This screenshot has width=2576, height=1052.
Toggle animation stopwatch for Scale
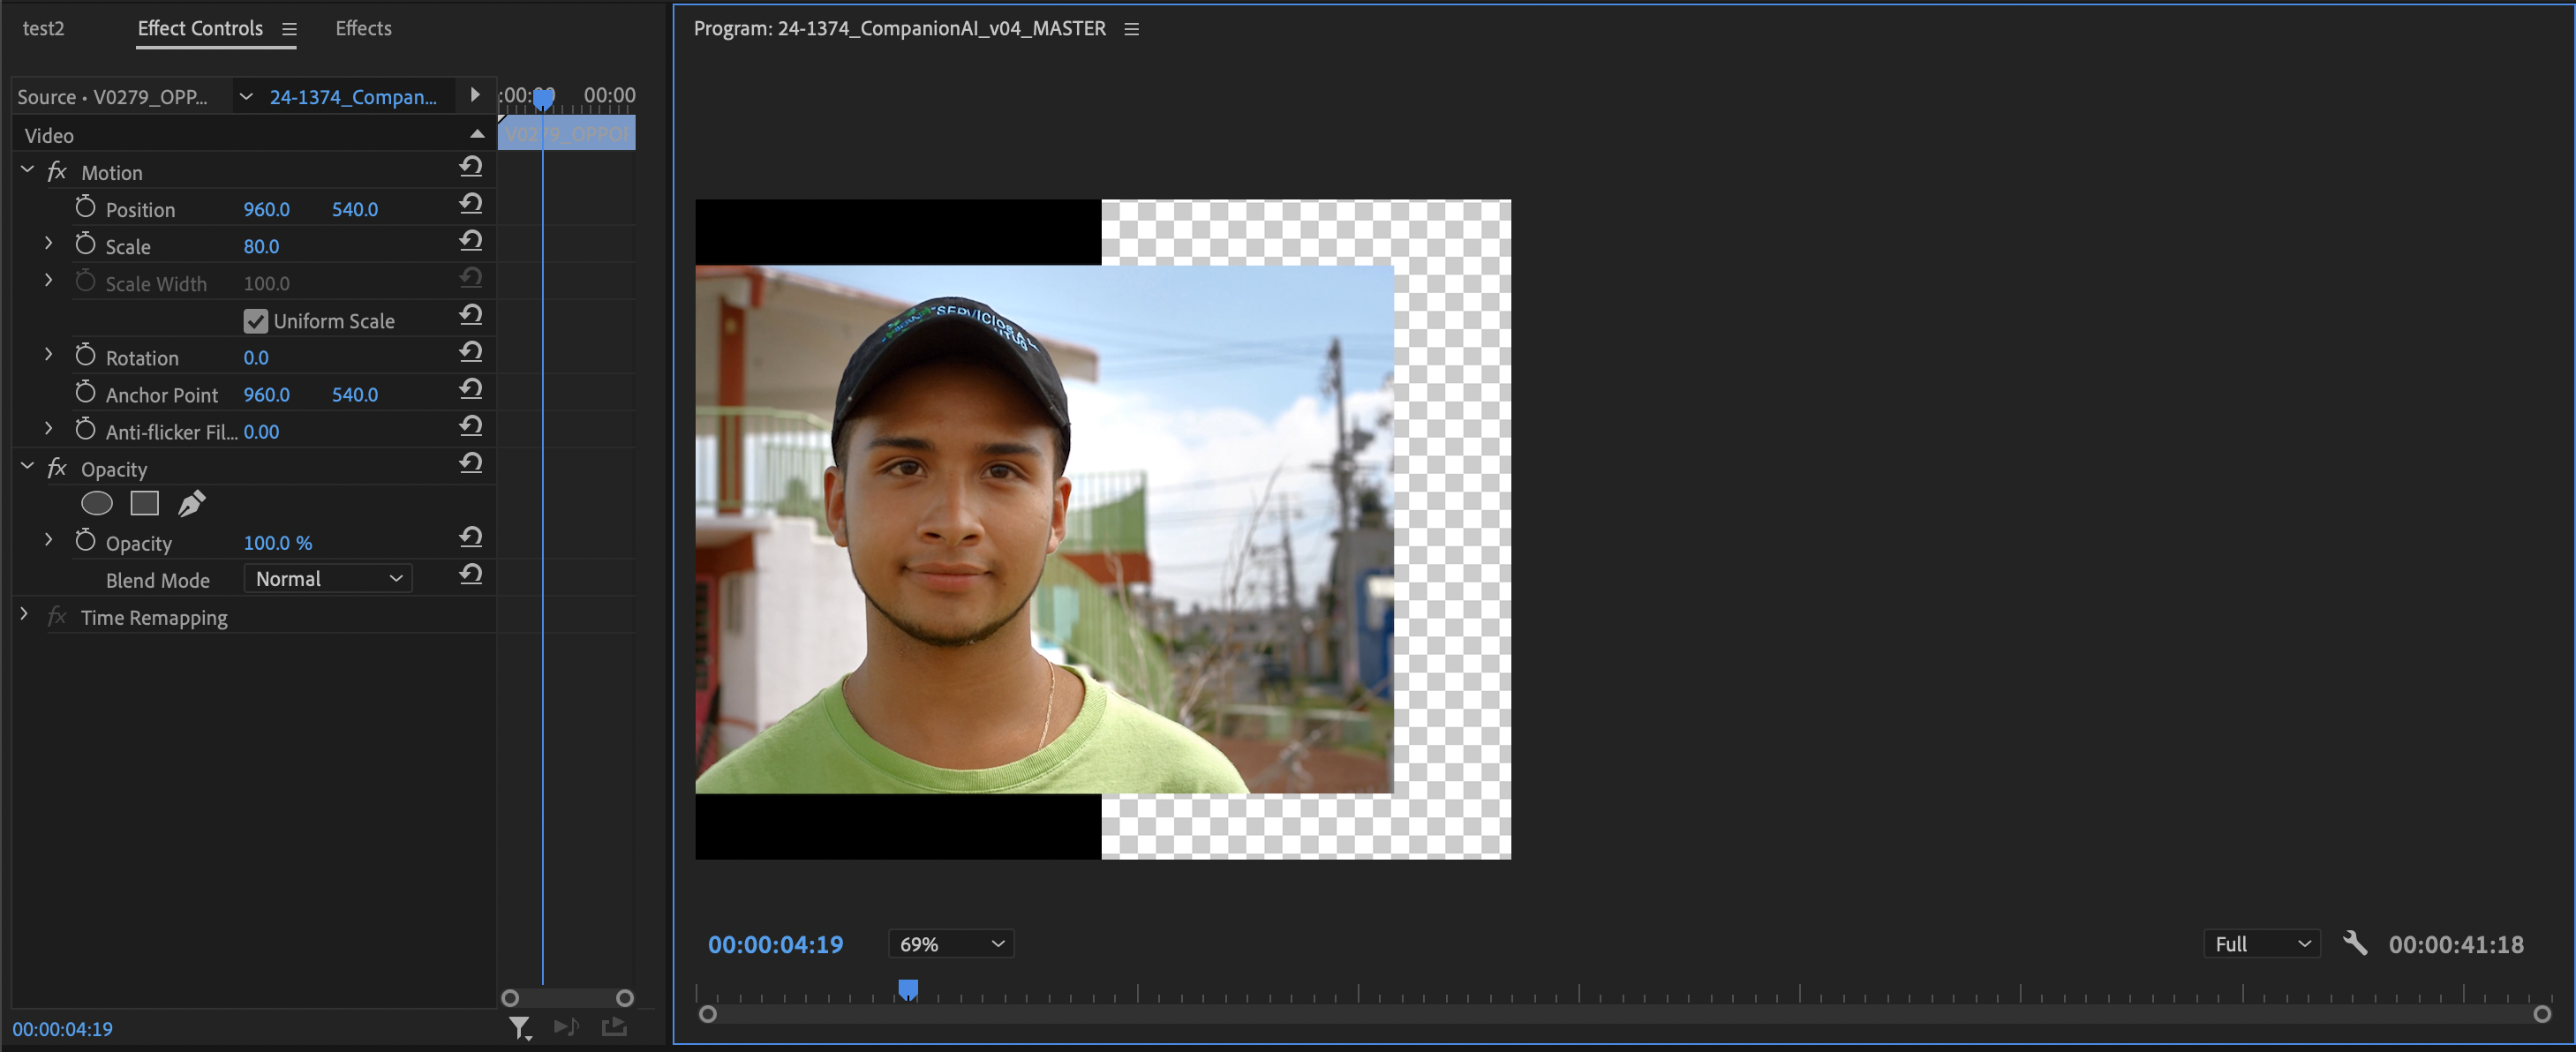tap(86, 245)
